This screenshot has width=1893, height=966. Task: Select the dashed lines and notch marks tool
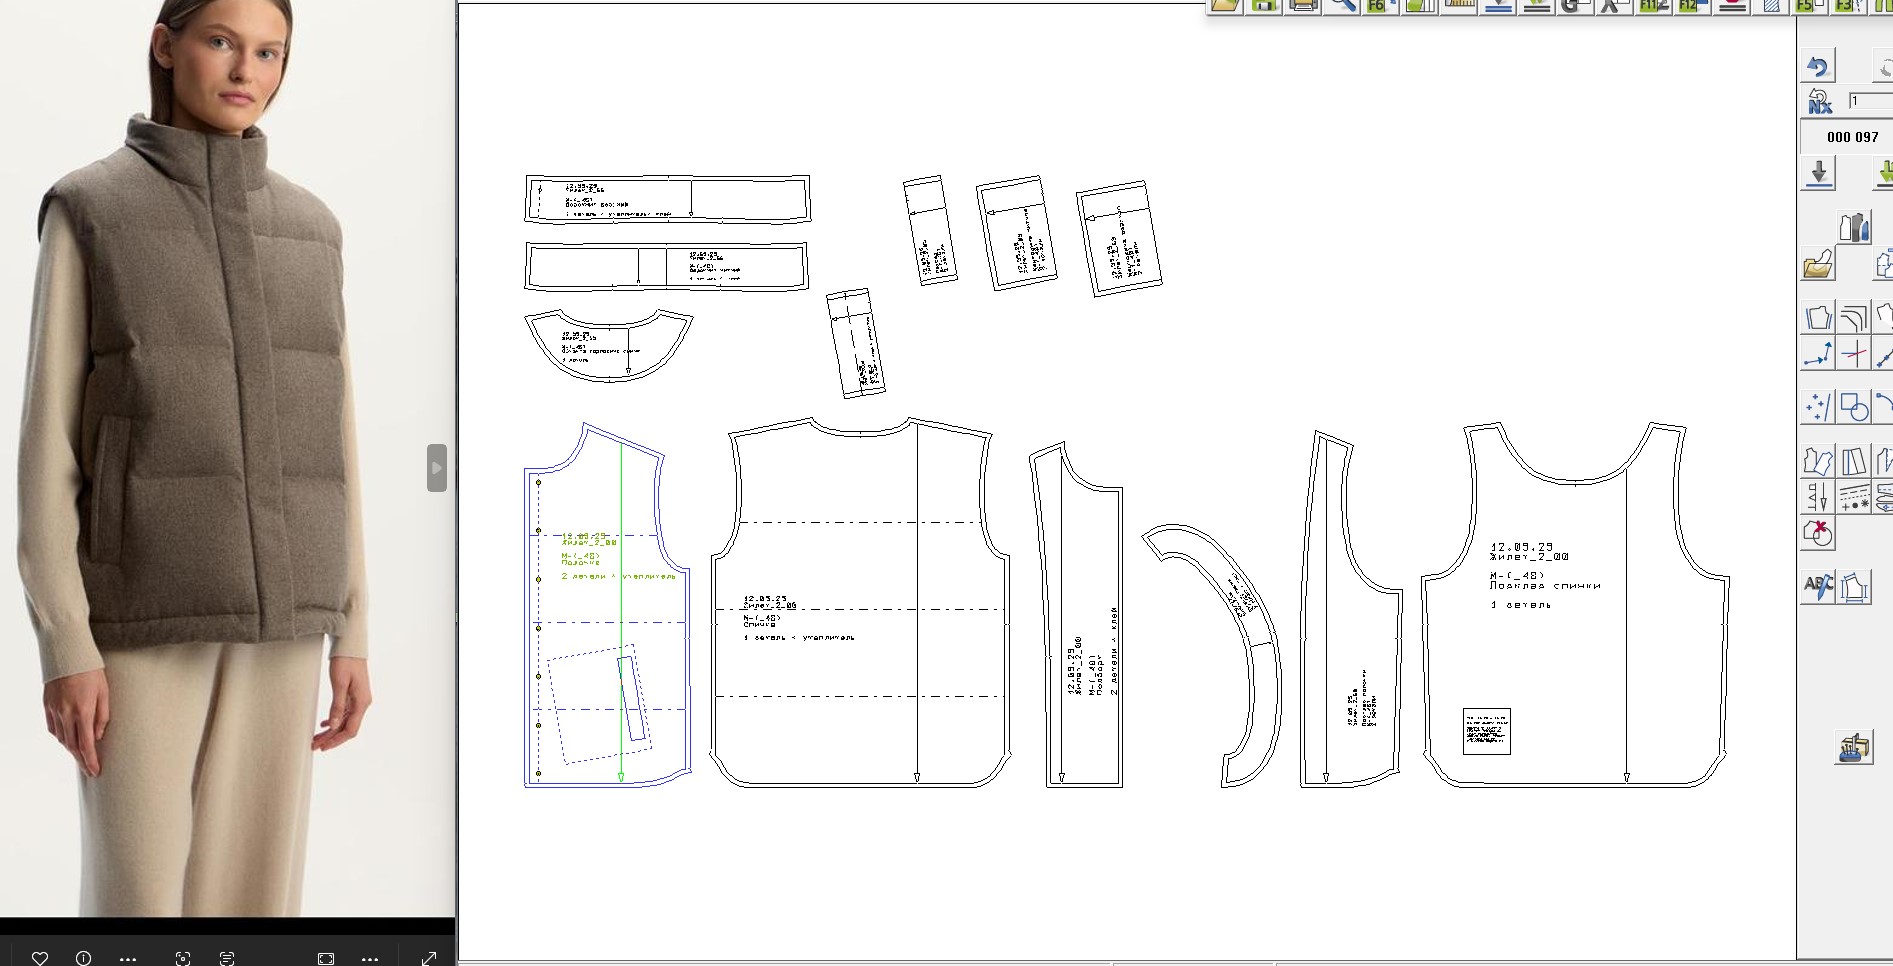[1854, 497]
